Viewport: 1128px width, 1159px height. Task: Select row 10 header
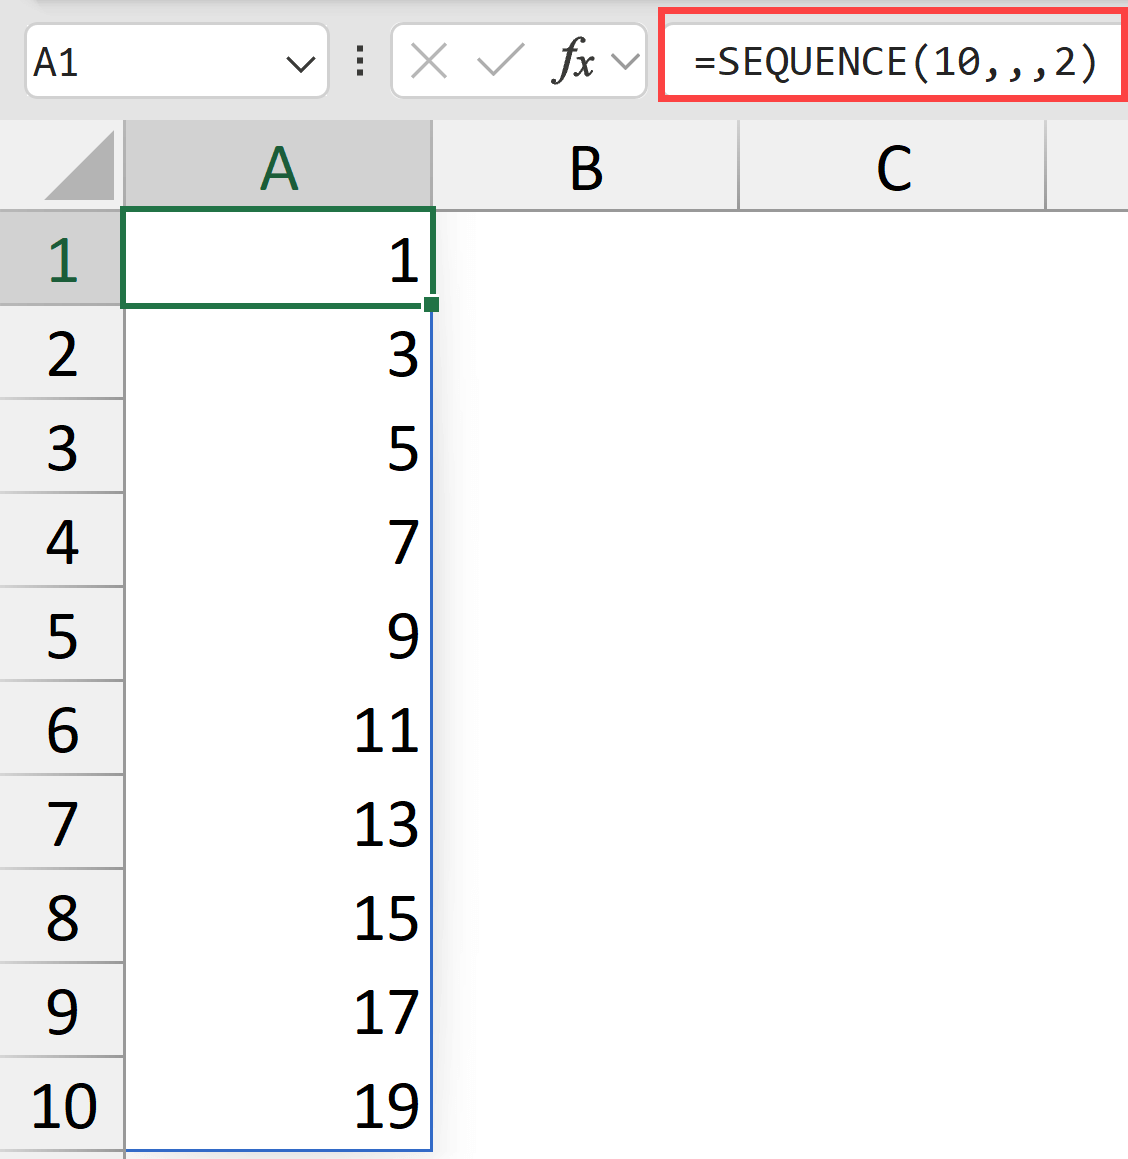tap(61, 1104)
